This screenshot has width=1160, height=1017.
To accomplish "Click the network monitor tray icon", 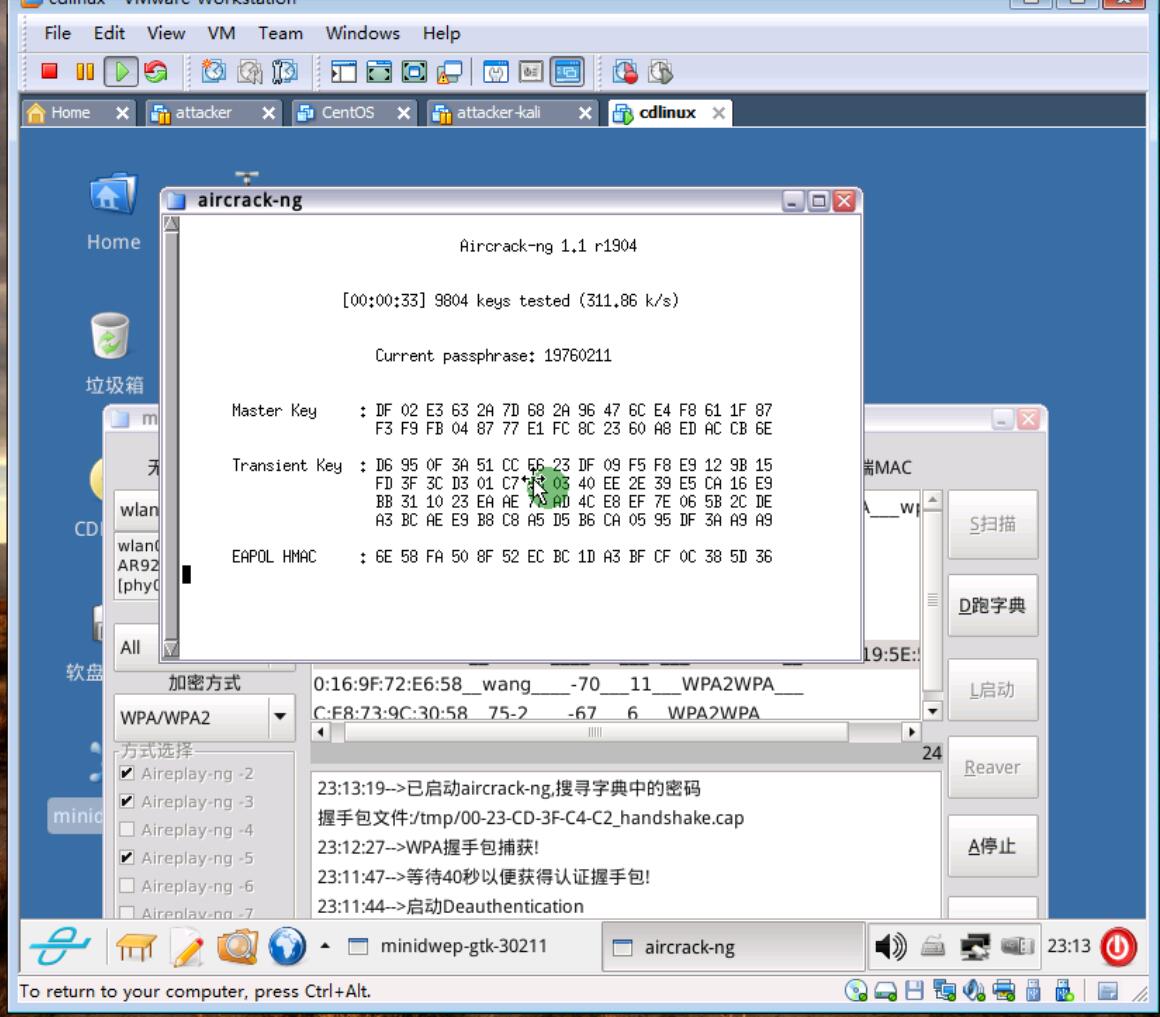I will pyautogui.click(x=974, y=947).
